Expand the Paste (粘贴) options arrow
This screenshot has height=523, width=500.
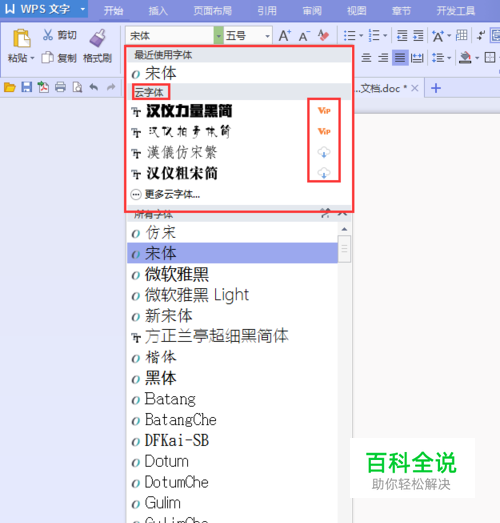pos(32,58)
